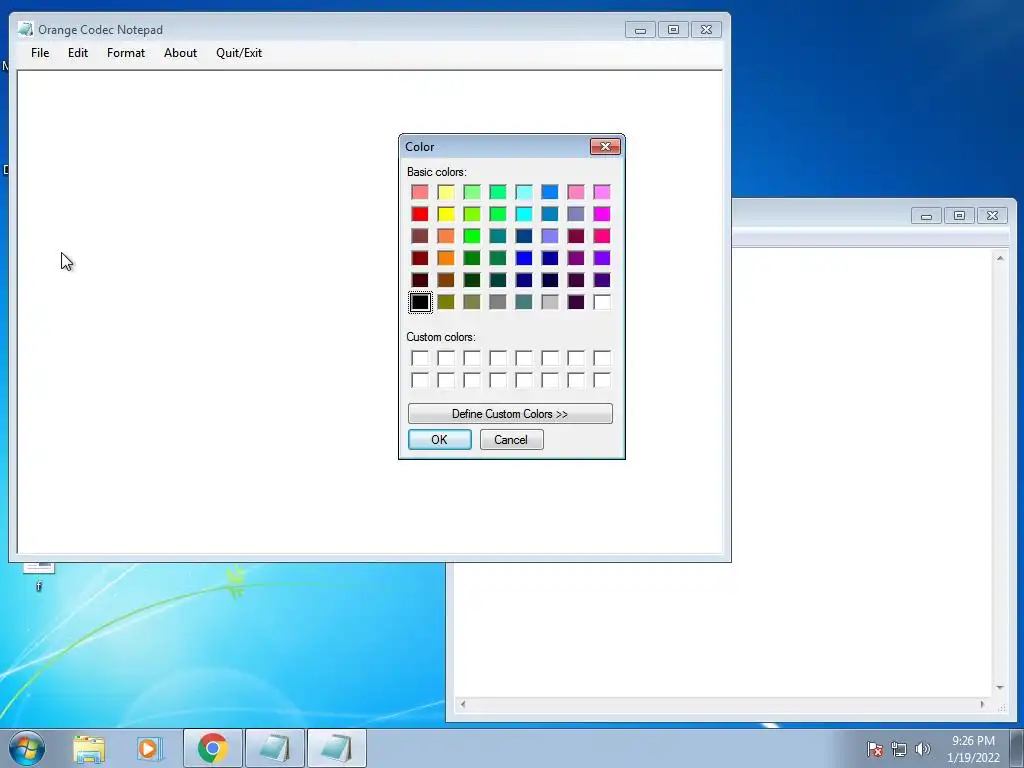The height and width of the screenshot is (768, 1024).
Task: Click left arrow of background window's horizontal scrollbar
Action: pos(463,704)
